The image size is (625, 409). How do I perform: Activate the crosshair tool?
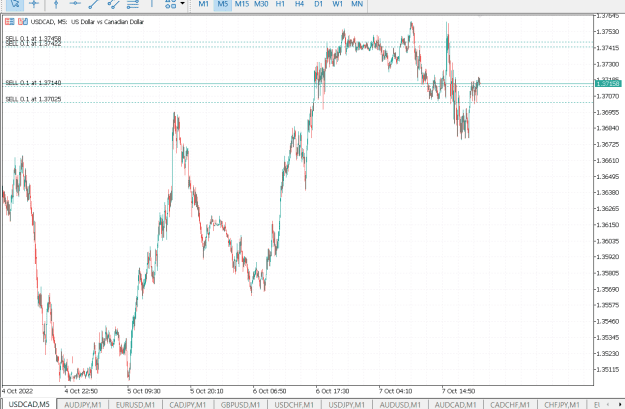pyautogui.click(x=34, y=4)
